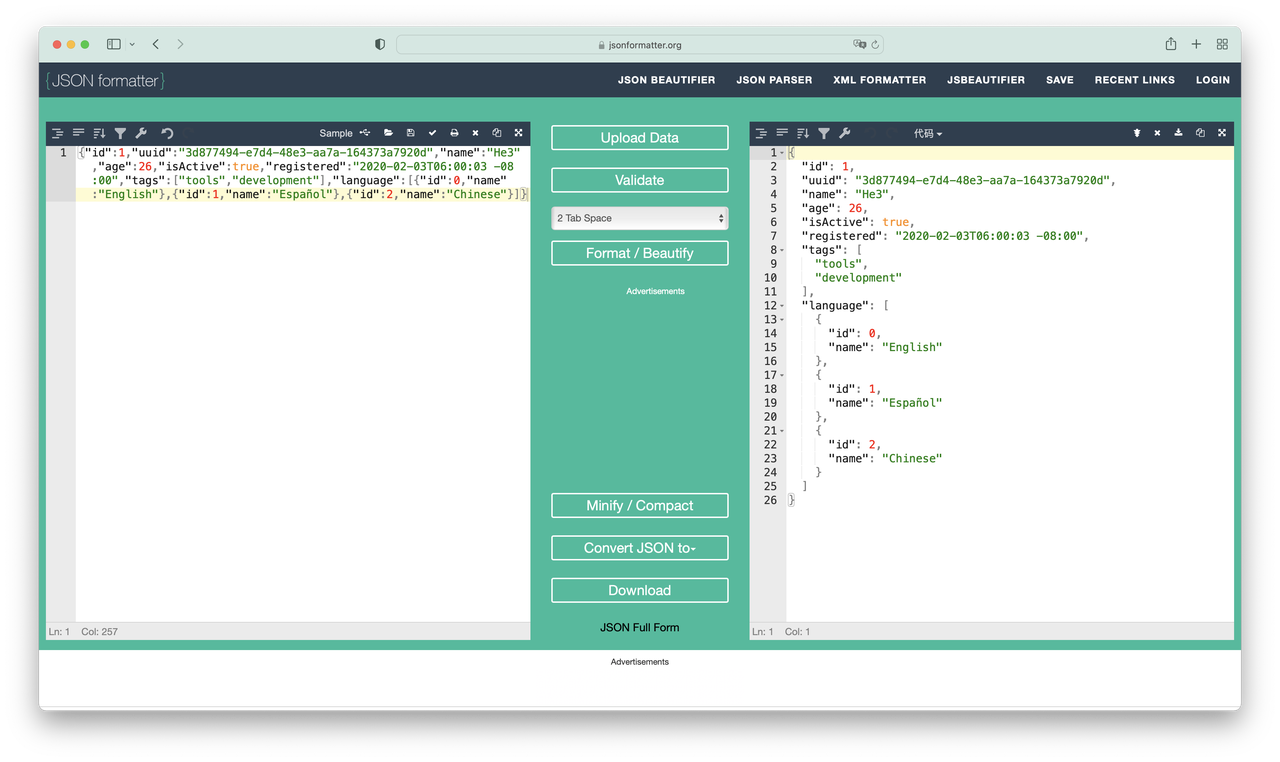Click Safari privacy shield icon
This screenshot has width=1280, height=762.
(380, 44)
